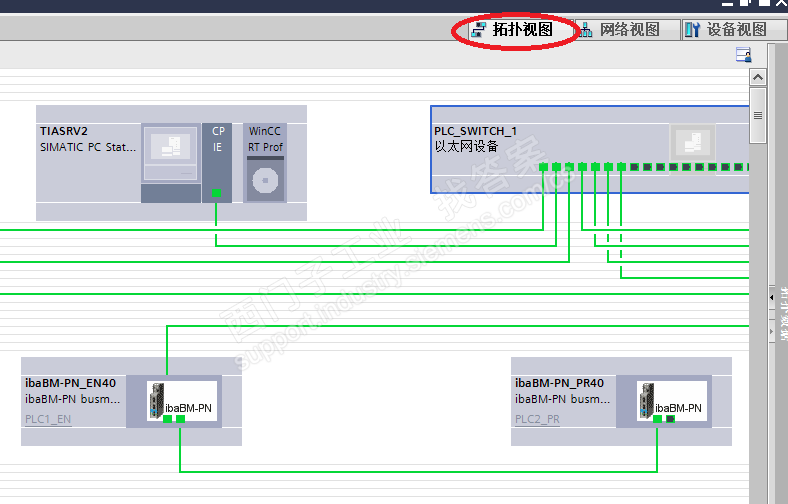Image resolution: width=788 pixels, height=504 pixels.
Task: Click the ibaBM-PN_EN40 name label
Action: click(70, 383)
